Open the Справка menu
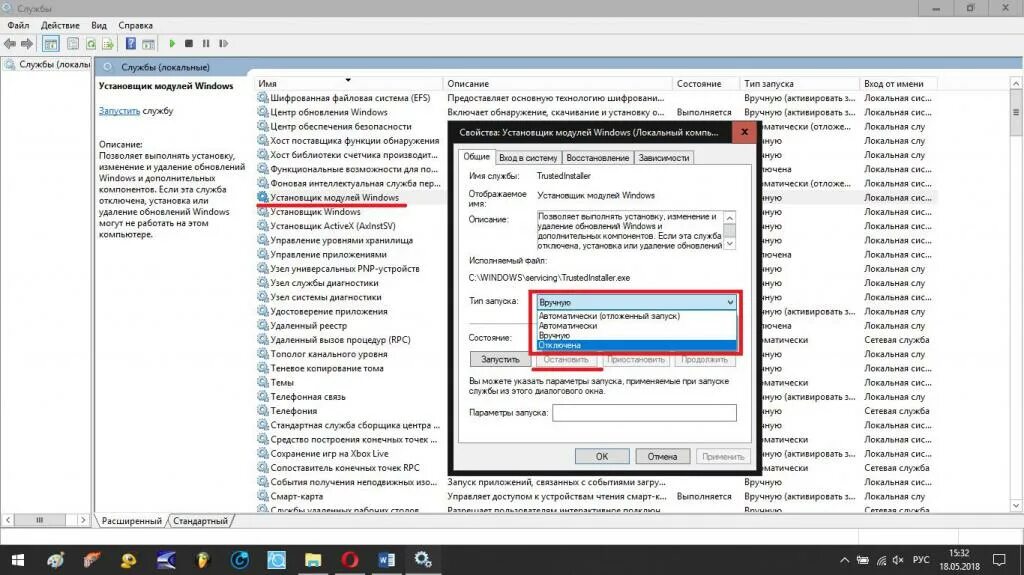 tap(135, 25)
